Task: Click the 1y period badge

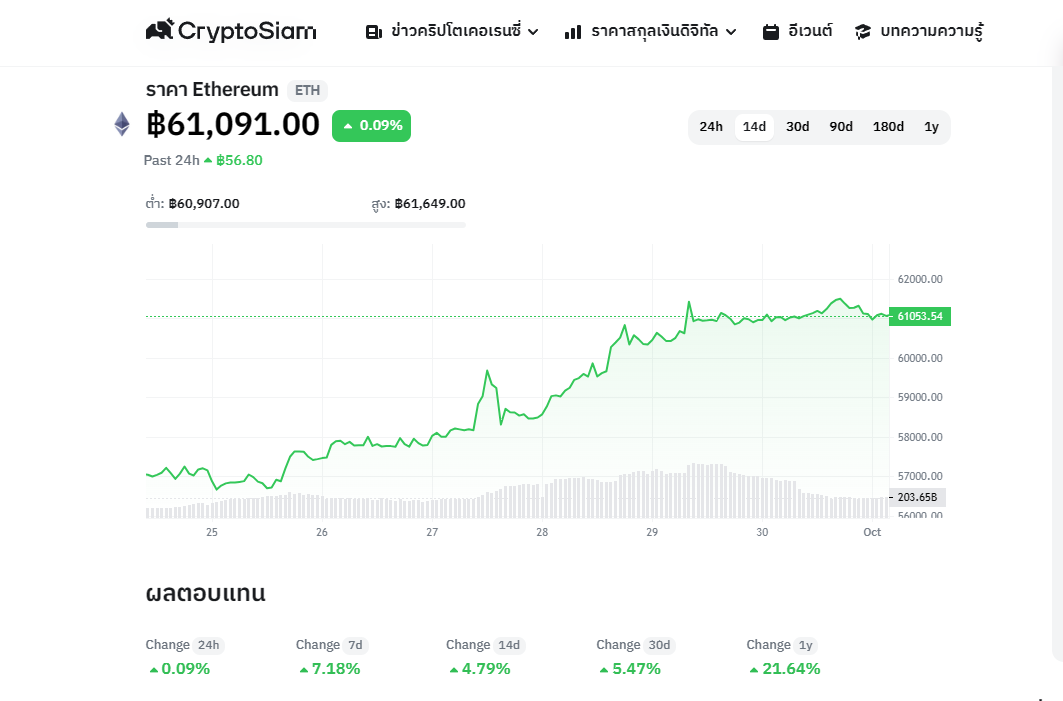Action: [x=805, y=645]
